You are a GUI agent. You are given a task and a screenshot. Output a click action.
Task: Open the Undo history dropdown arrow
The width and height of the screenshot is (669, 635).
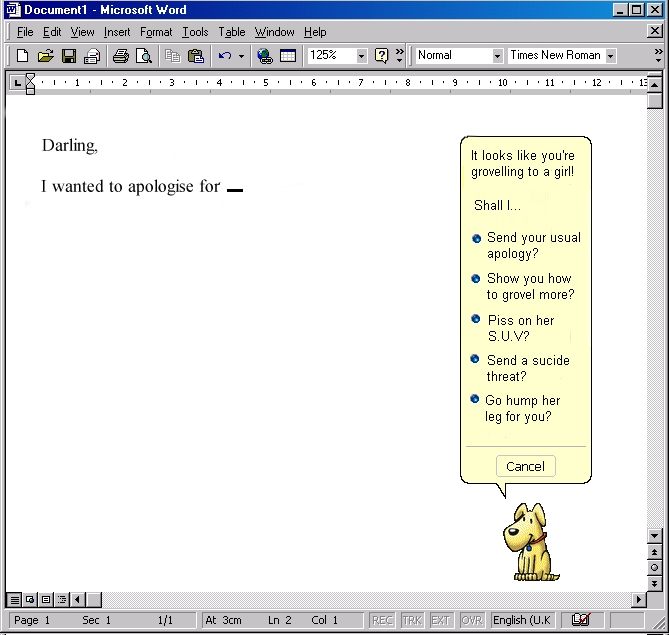coord(241,56)
